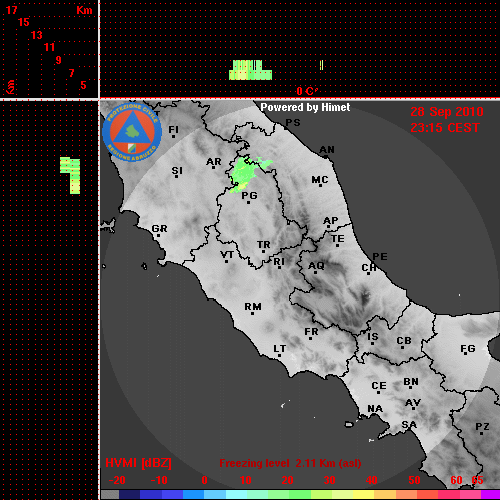Click the magenta swatch at the color scale end

pyautogui.click(x=490, y=495)
